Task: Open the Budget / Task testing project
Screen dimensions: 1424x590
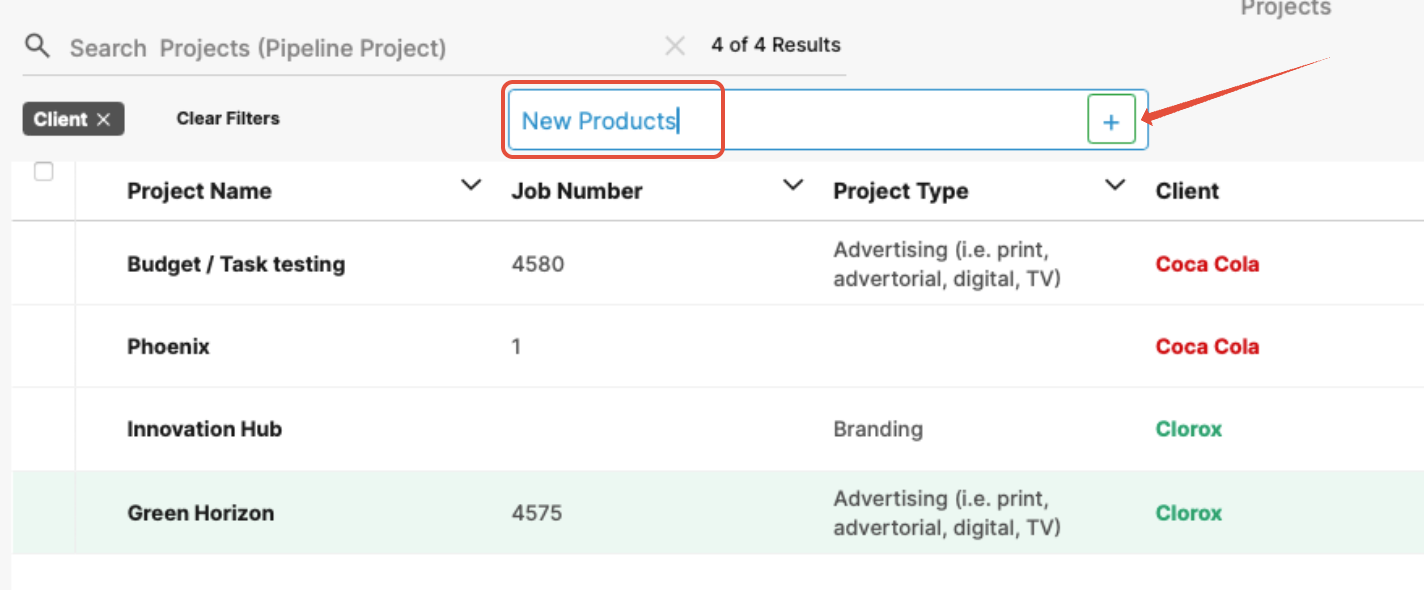Action: click(236, 264)
